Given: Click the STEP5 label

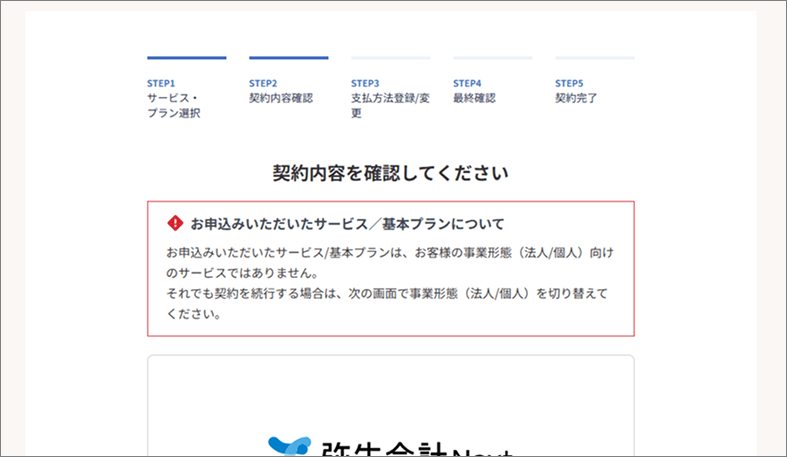Looking at the screenshot, I should pyautogui.click(x=569, y=83).
